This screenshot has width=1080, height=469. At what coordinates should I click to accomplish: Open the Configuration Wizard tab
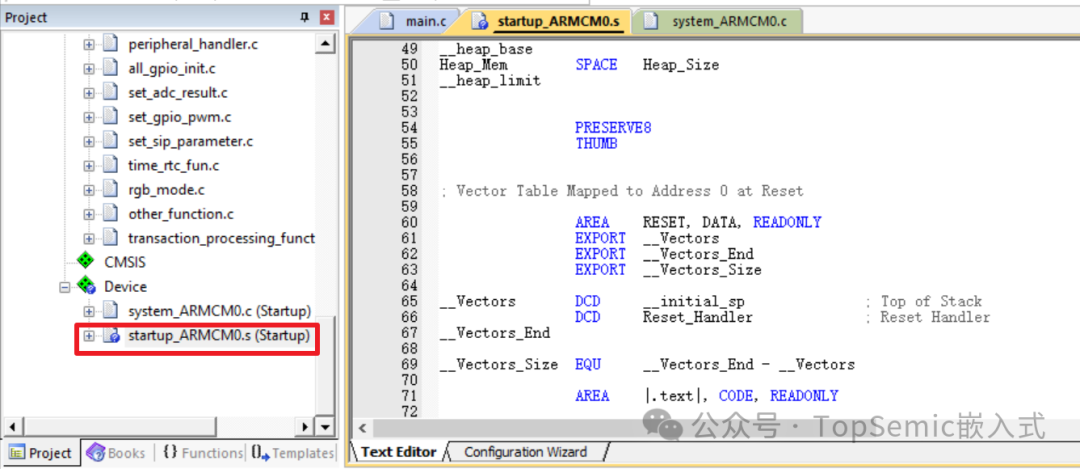pos(526,452)
